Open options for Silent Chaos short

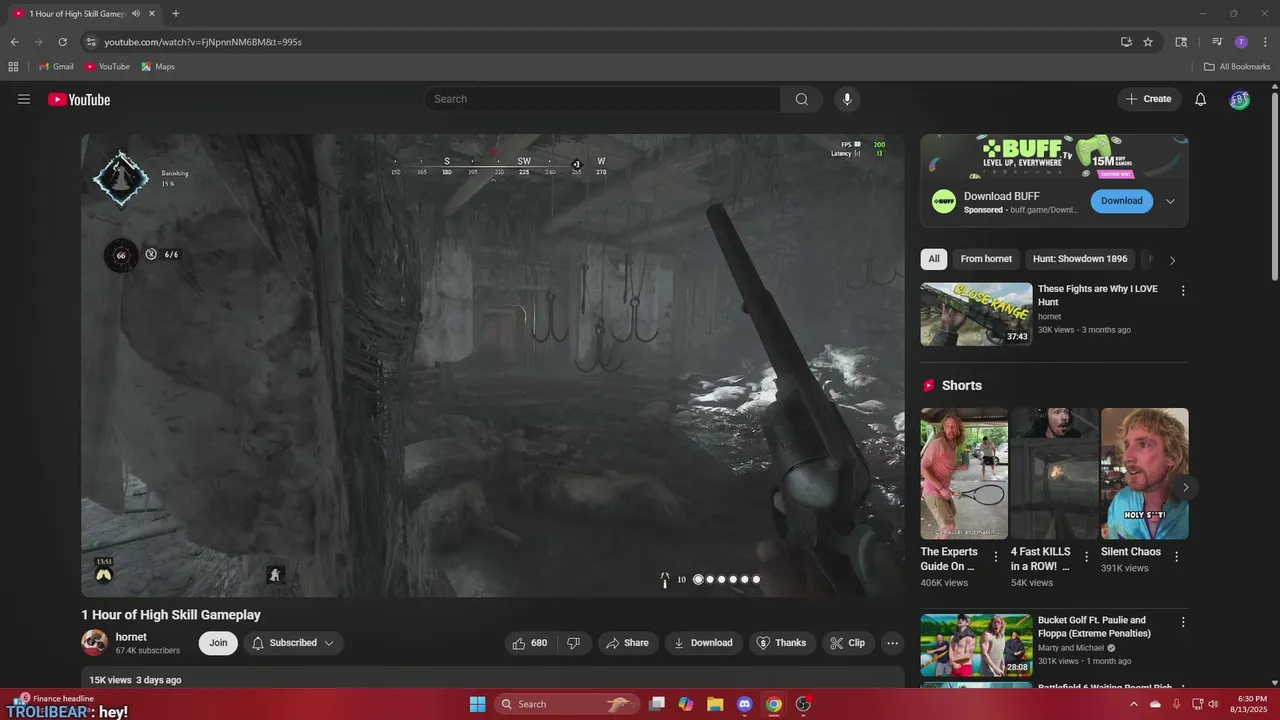point(1176,557)
